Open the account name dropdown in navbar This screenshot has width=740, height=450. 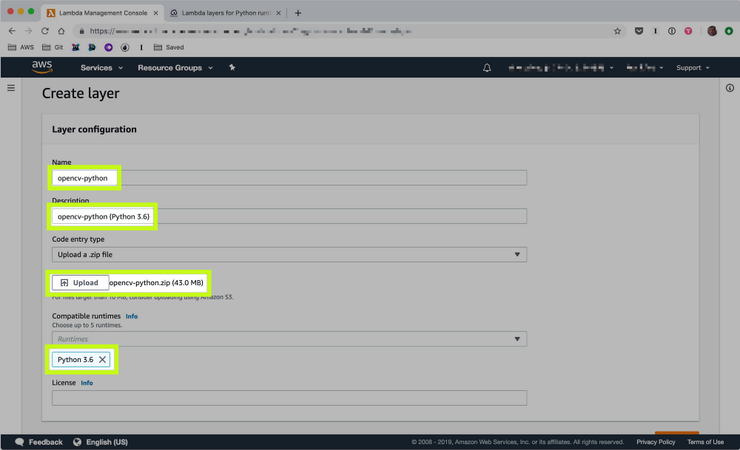pyautogui.click(x=561, y=68)
